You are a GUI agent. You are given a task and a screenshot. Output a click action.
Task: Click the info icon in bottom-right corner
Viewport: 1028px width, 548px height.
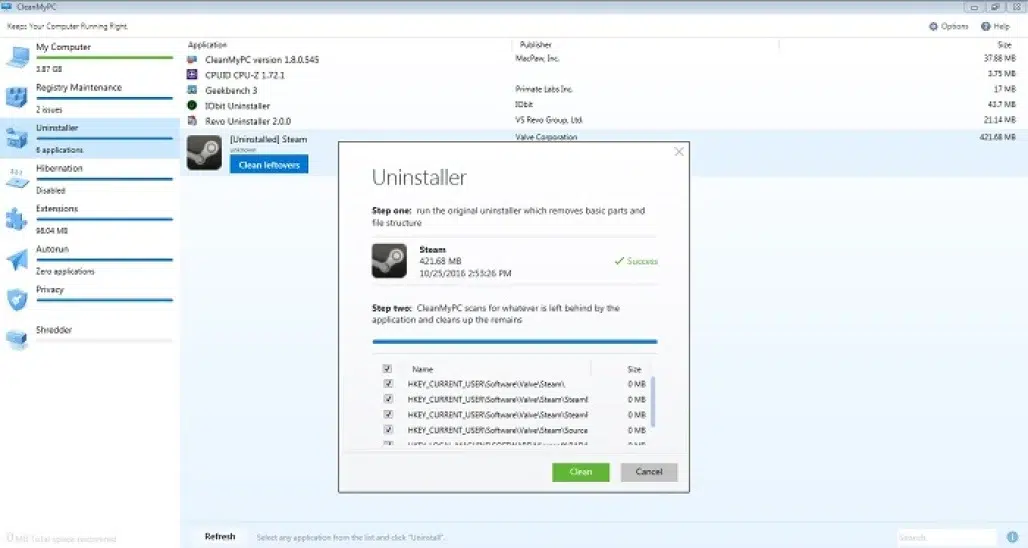pos(1012,537)
